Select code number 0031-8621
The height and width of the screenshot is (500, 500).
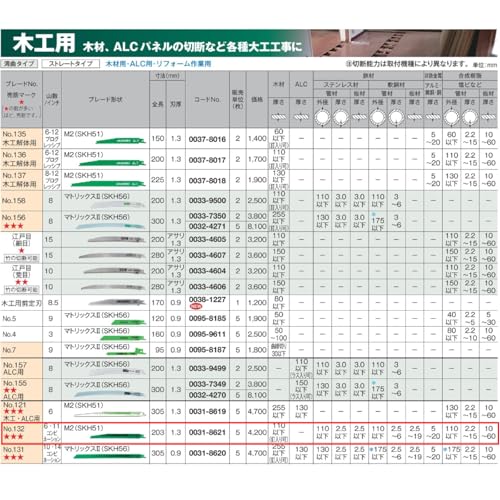coord(207,432)
